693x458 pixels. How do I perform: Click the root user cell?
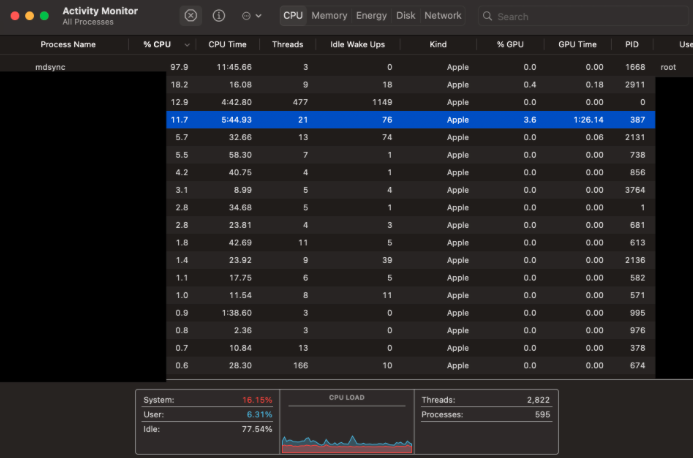(x=668, y=67)
